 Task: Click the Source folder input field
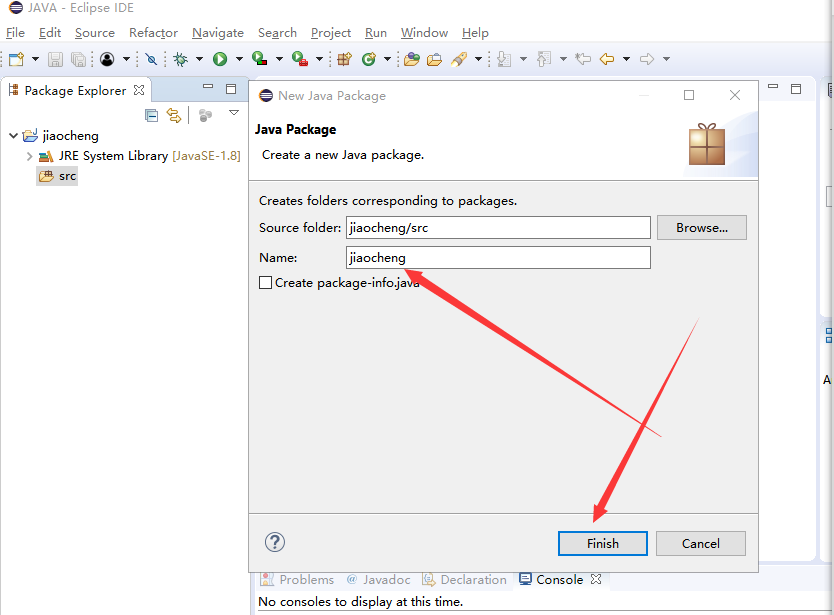(498, 228)
